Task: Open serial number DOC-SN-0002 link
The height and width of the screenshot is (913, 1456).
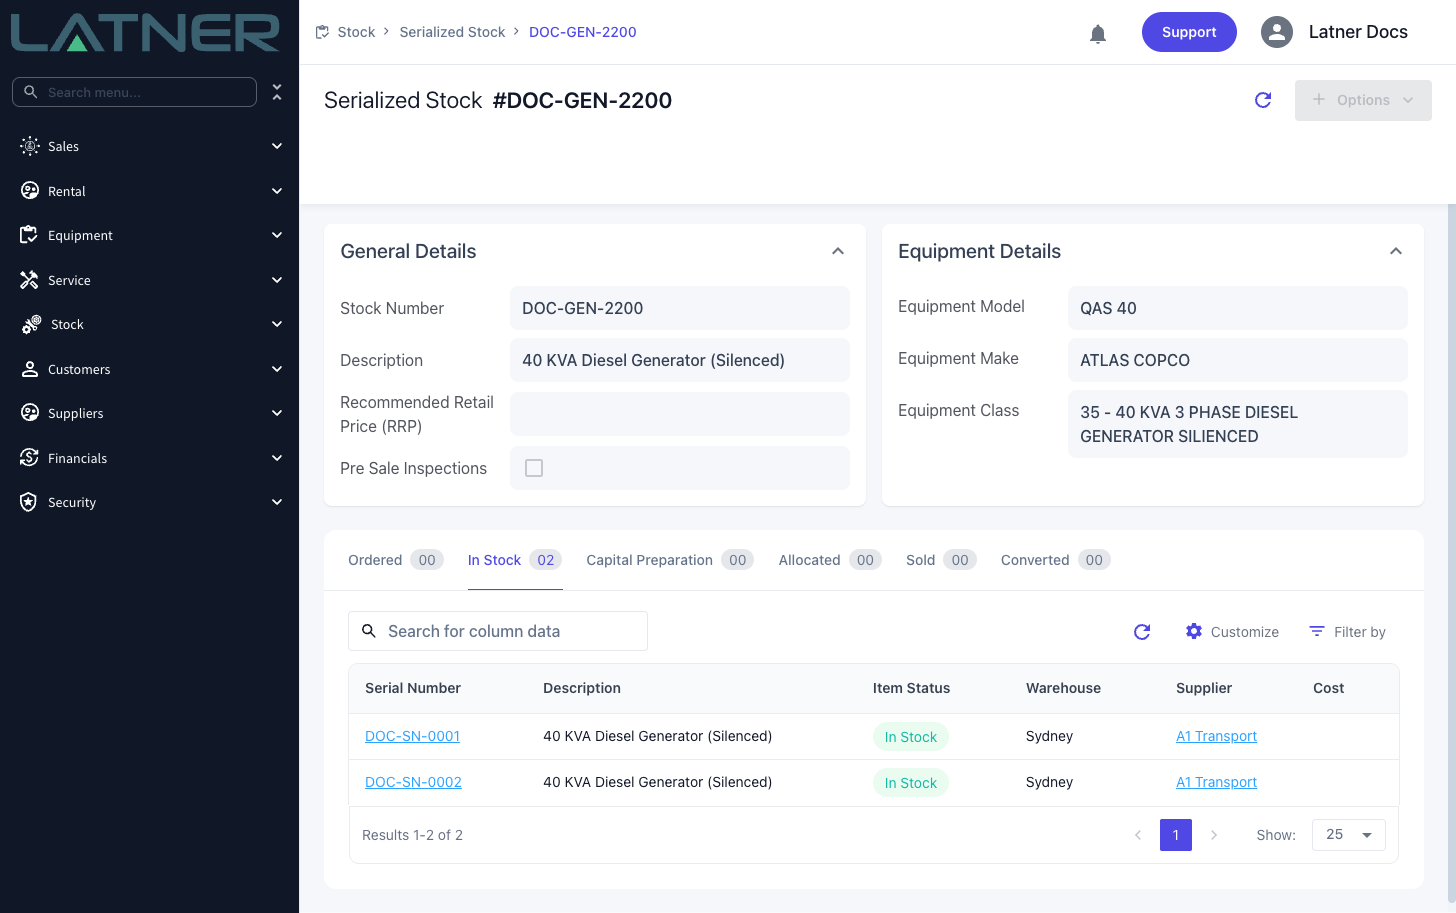Action: click(x=413, y=782)
